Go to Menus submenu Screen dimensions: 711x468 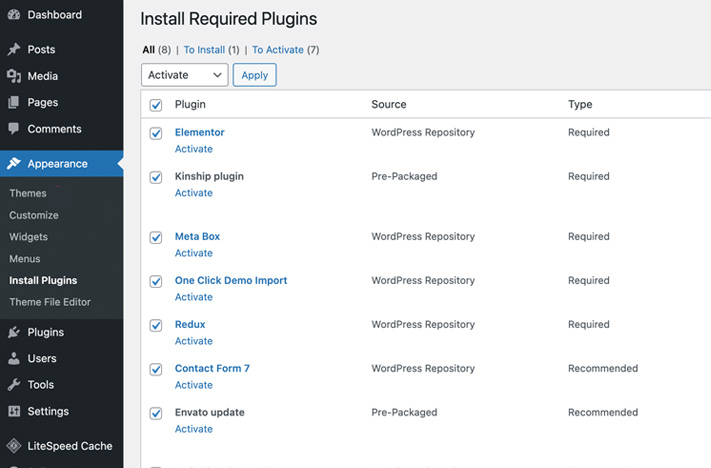25,258
